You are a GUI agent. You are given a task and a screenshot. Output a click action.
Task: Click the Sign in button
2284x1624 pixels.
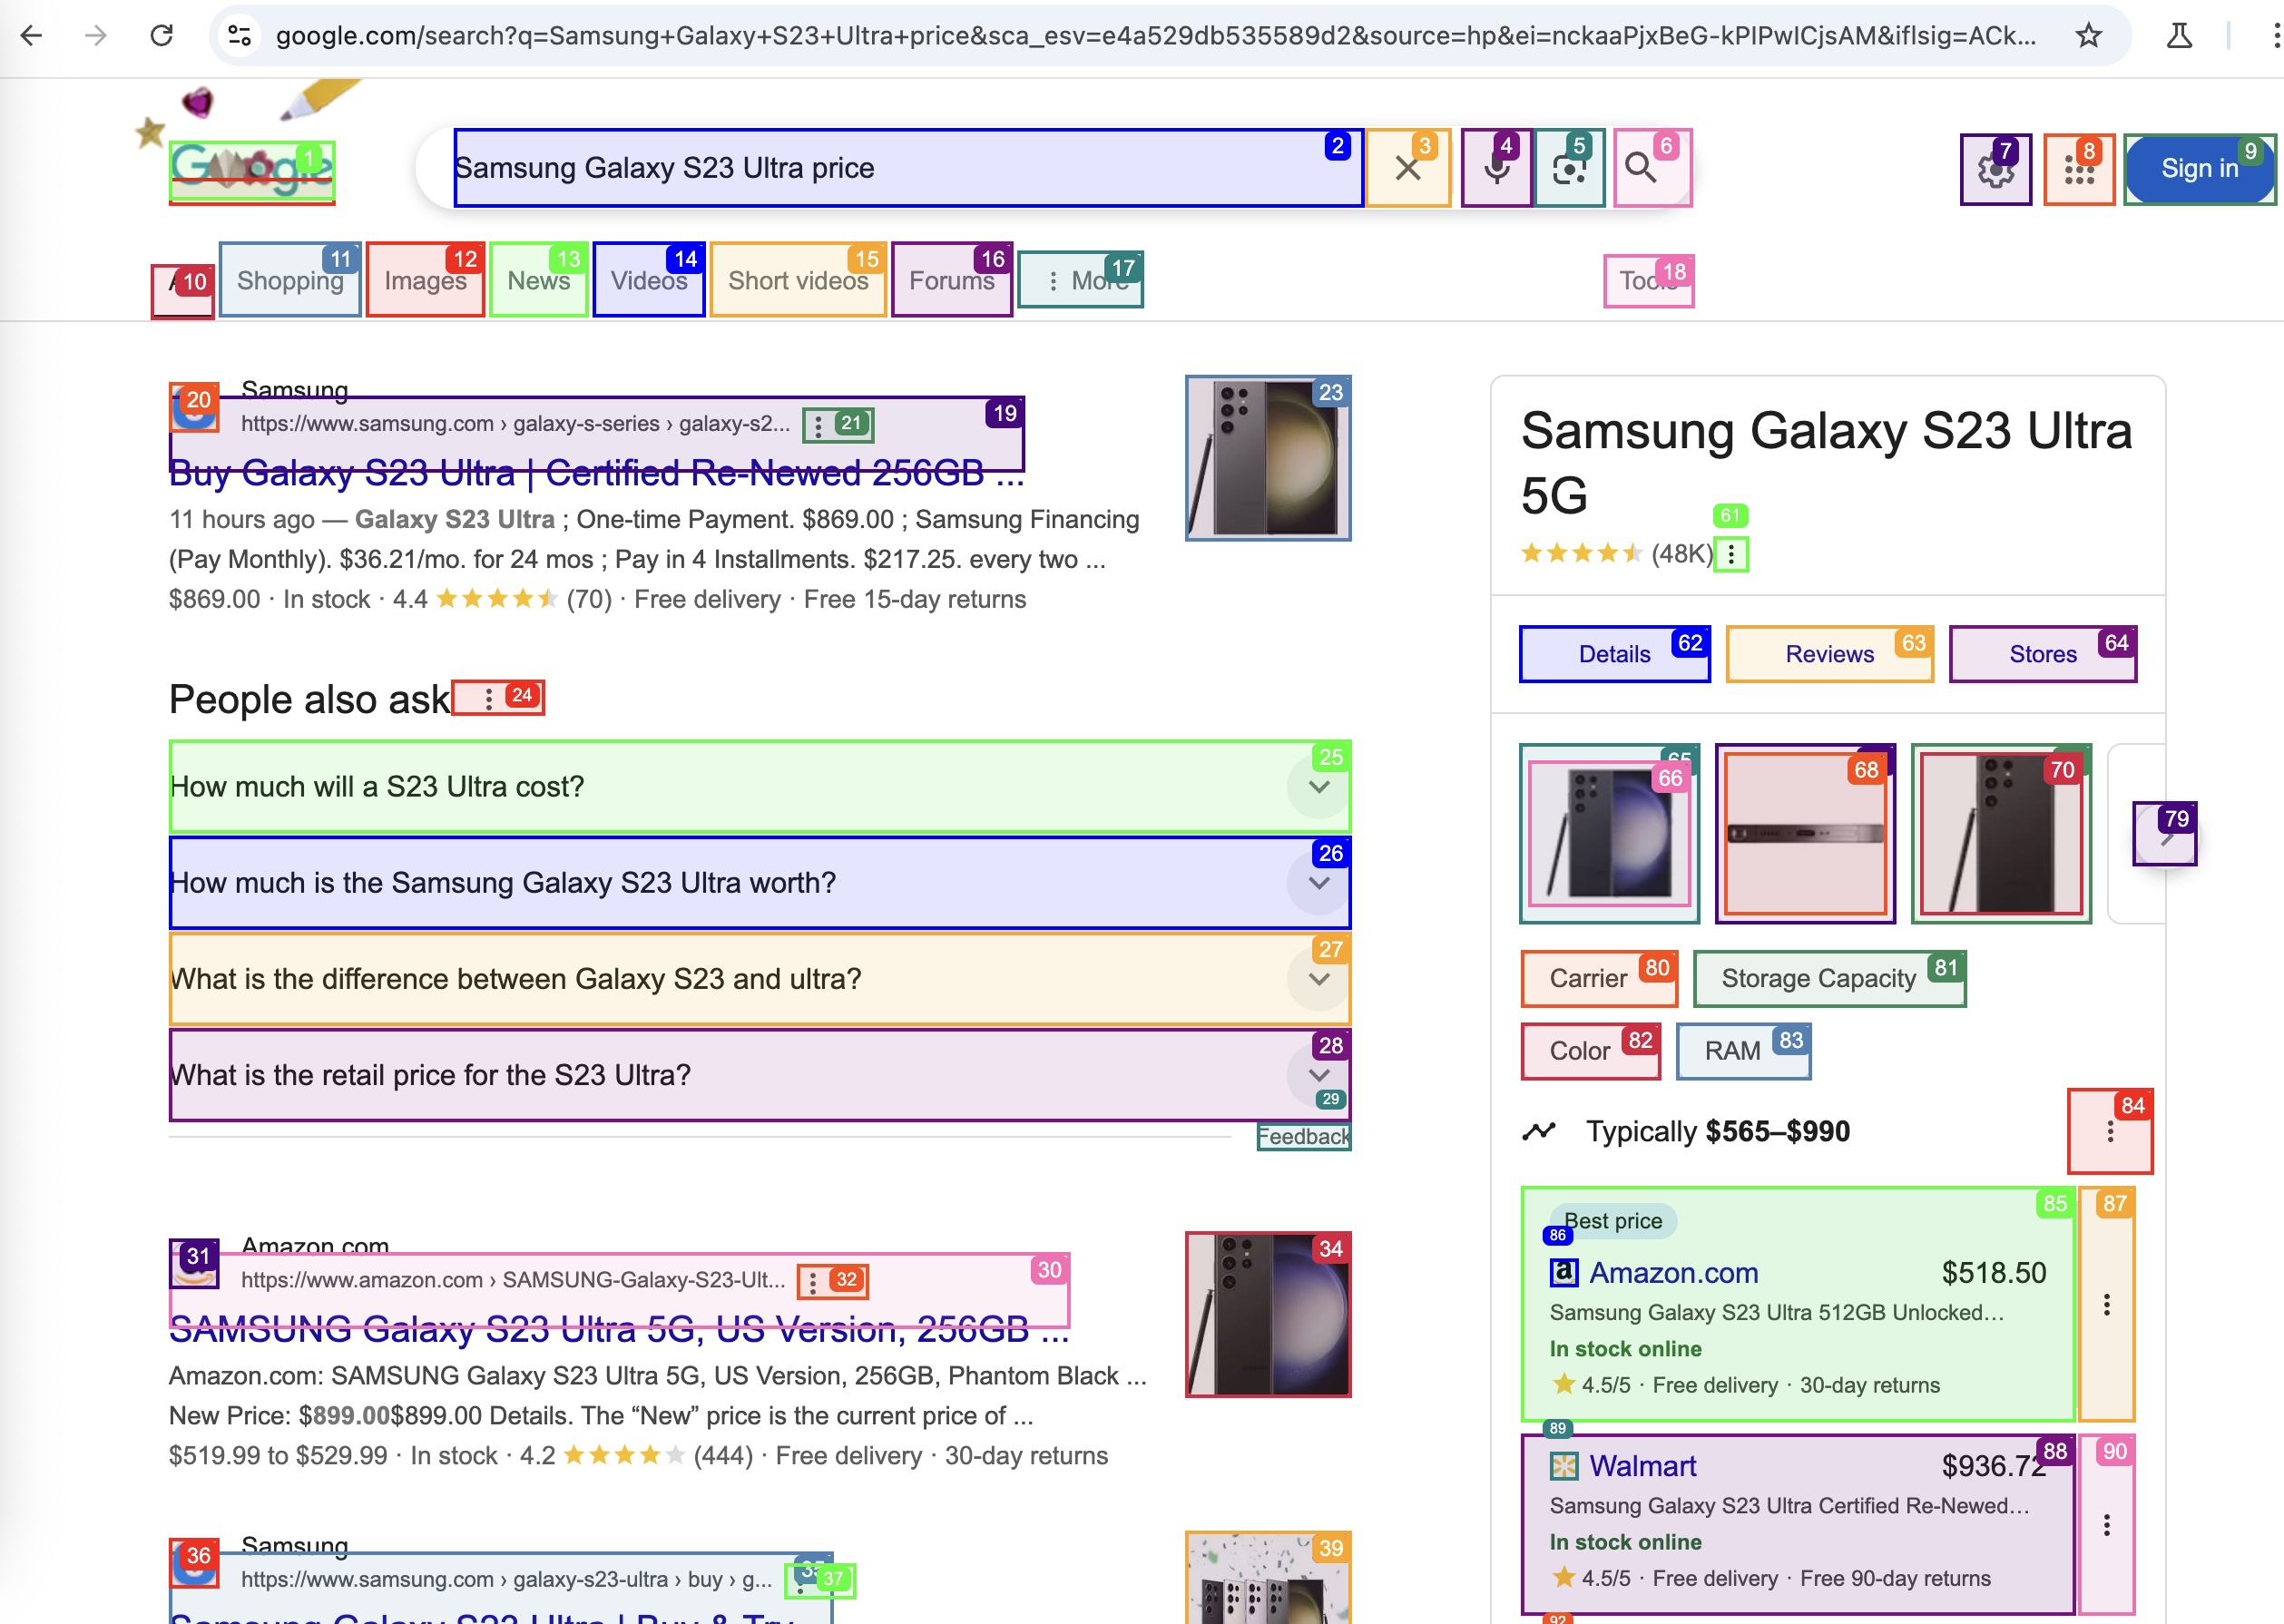2199,168
